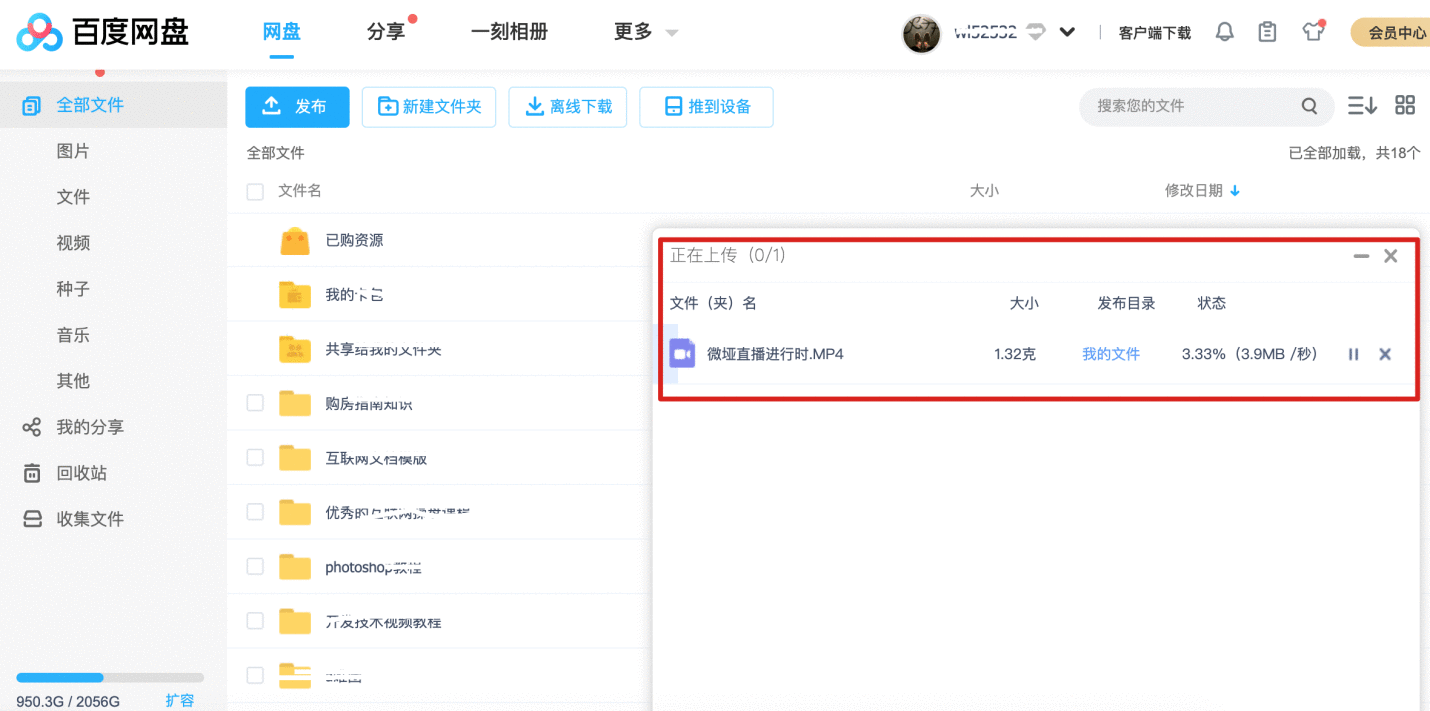
Task: Click the 我的分享 share icon
Action: pos(32,427)
